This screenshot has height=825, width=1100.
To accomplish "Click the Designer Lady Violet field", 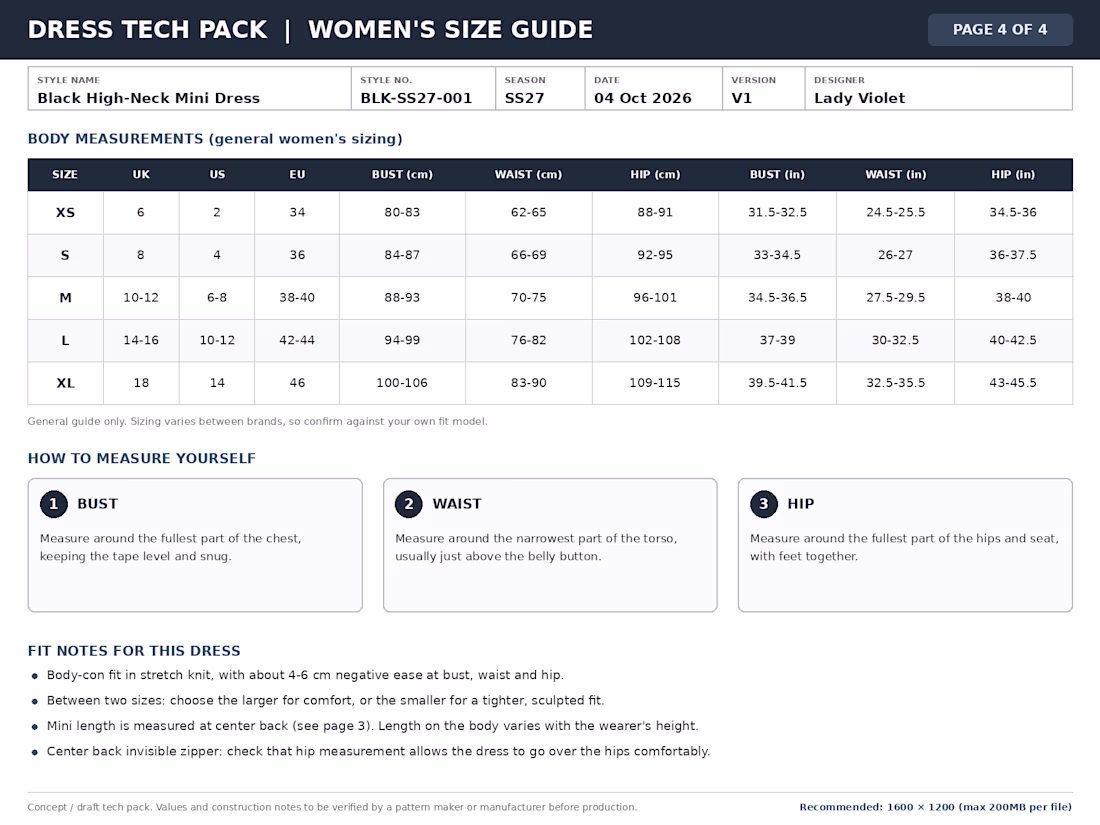I will coord(939,88).
